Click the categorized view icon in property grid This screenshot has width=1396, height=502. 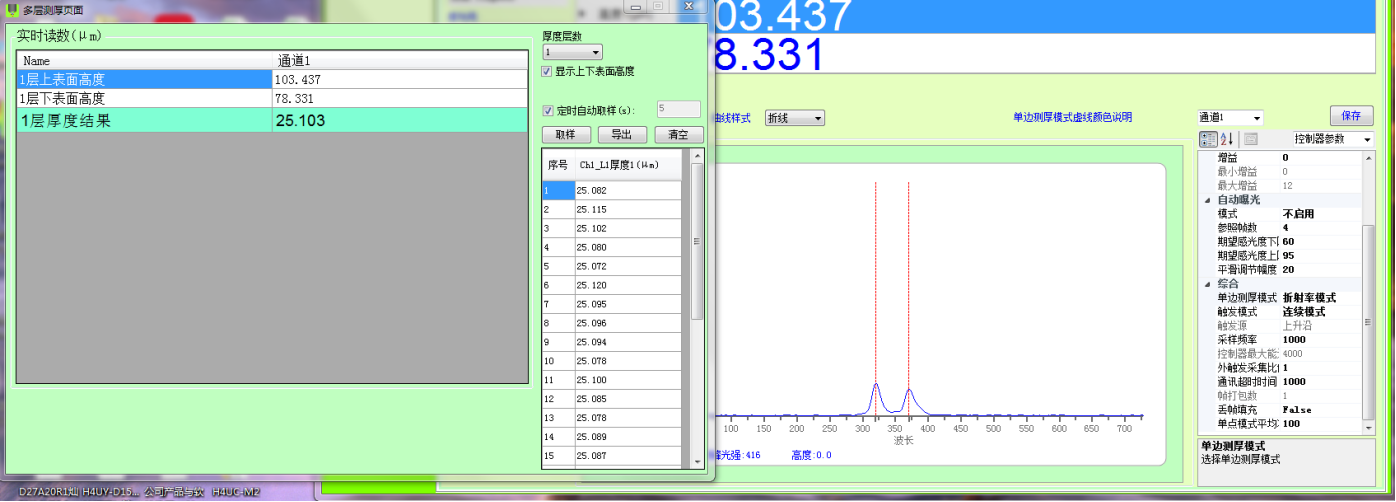[1207, 139]
